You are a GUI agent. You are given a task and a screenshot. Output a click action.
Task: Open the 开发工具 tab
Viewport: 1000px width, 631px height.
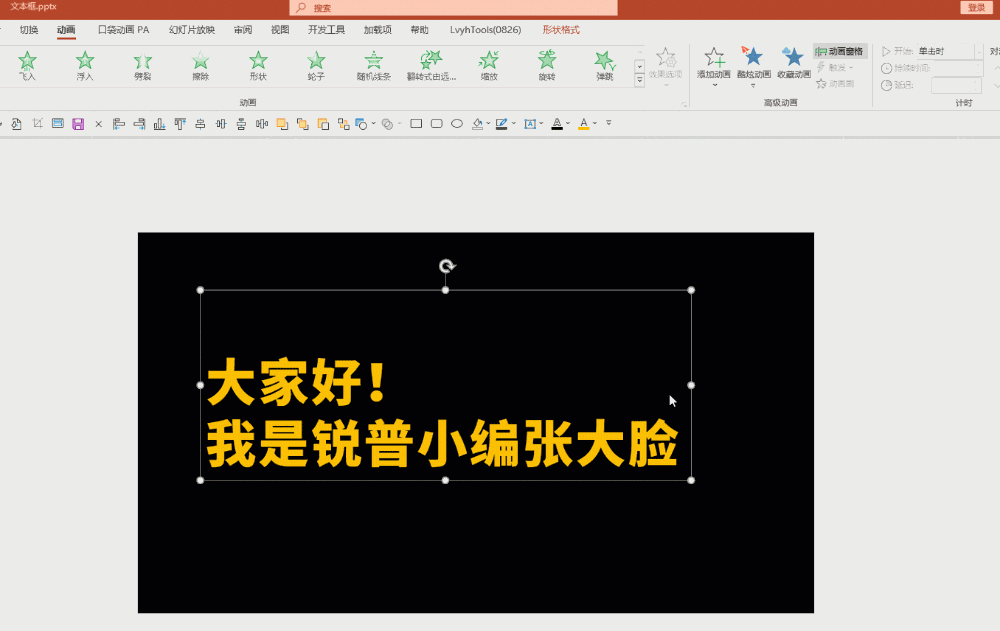[x=326, y=30]
